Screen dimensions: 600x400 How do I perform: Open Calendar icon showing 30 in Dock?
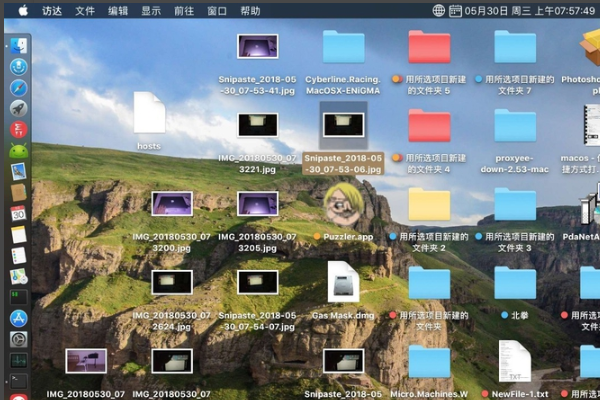pos(18,214)
